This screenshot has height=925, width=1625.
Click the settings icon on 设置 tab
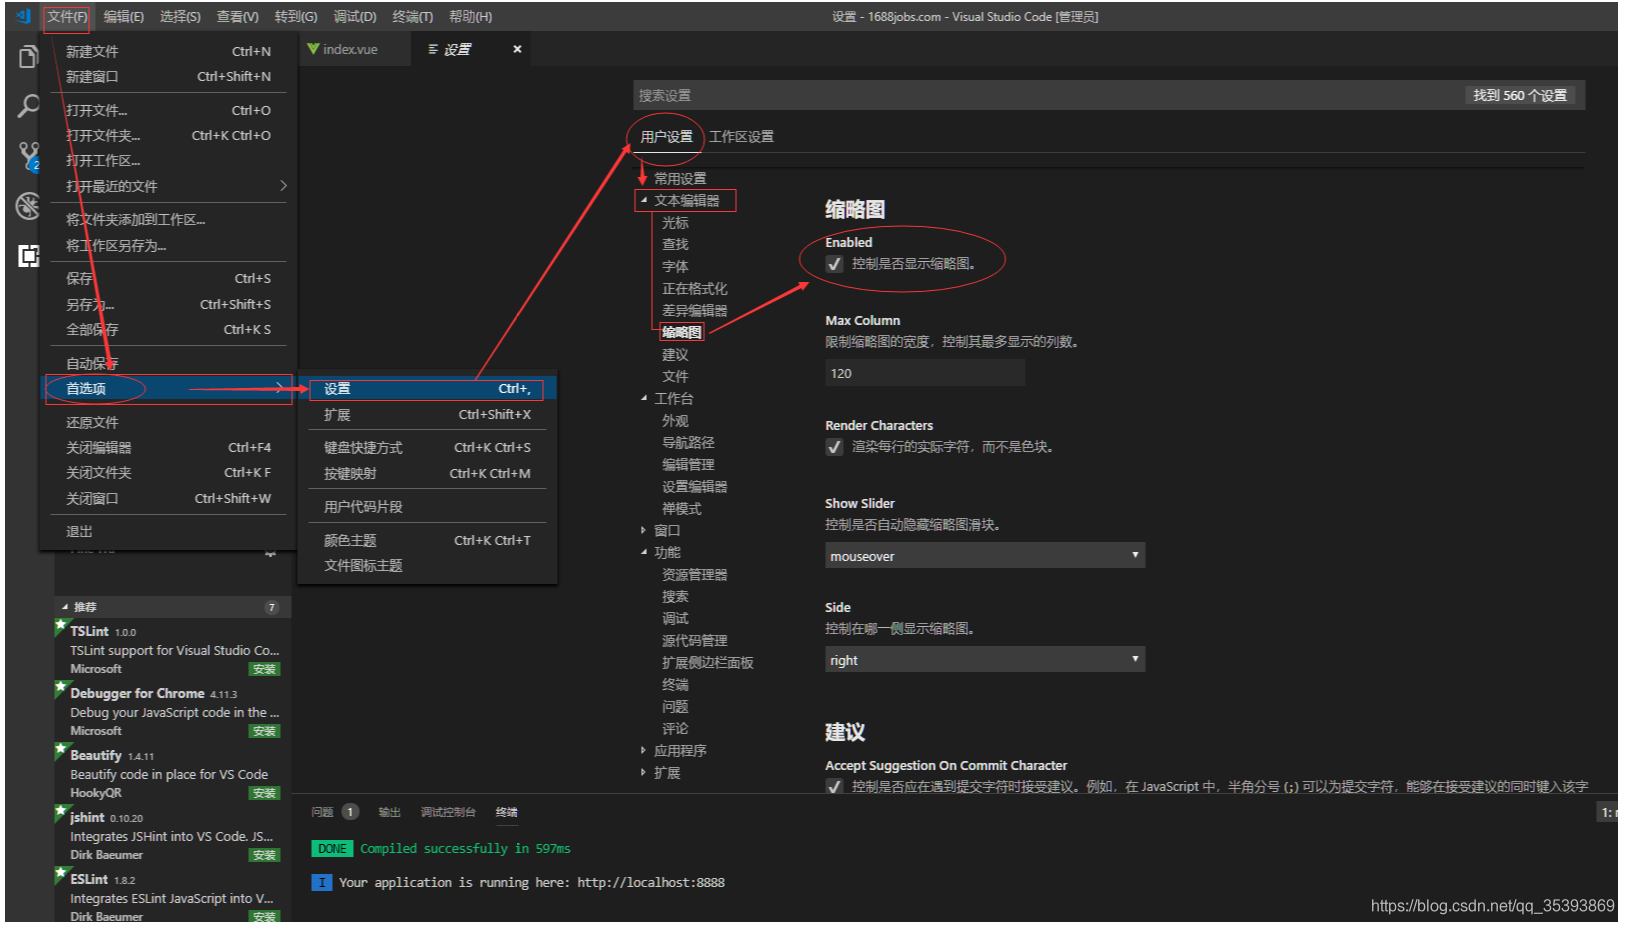pos(433,49)
